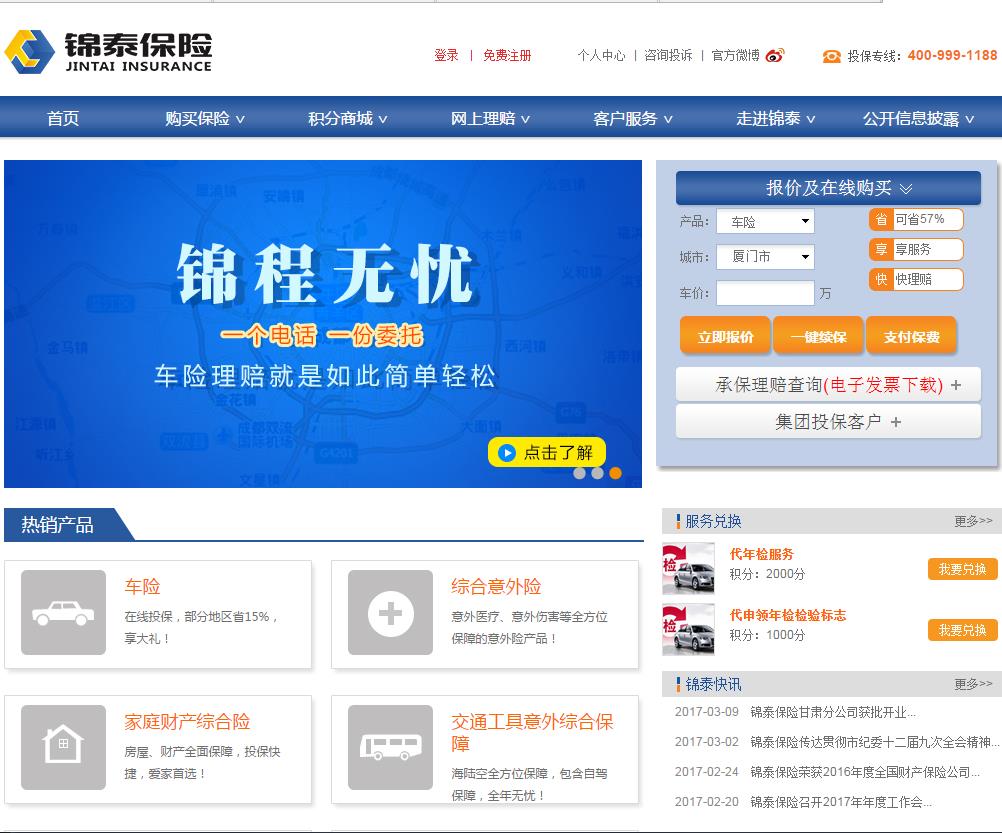Click the 热销产品 section tab
Screen dimensions: 1002x833
(x=68, y=524)
